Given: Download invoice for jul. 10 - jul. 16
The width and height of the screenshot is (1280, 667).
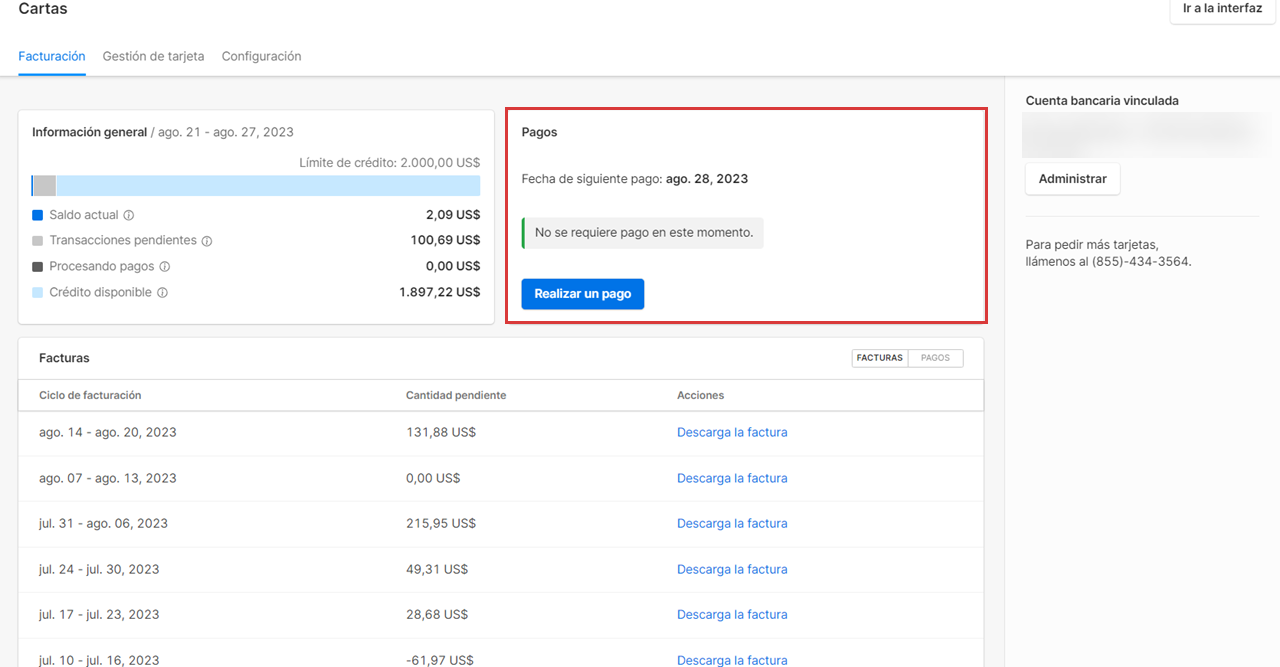Looking at the screenshot, I should tap(732, 660).
